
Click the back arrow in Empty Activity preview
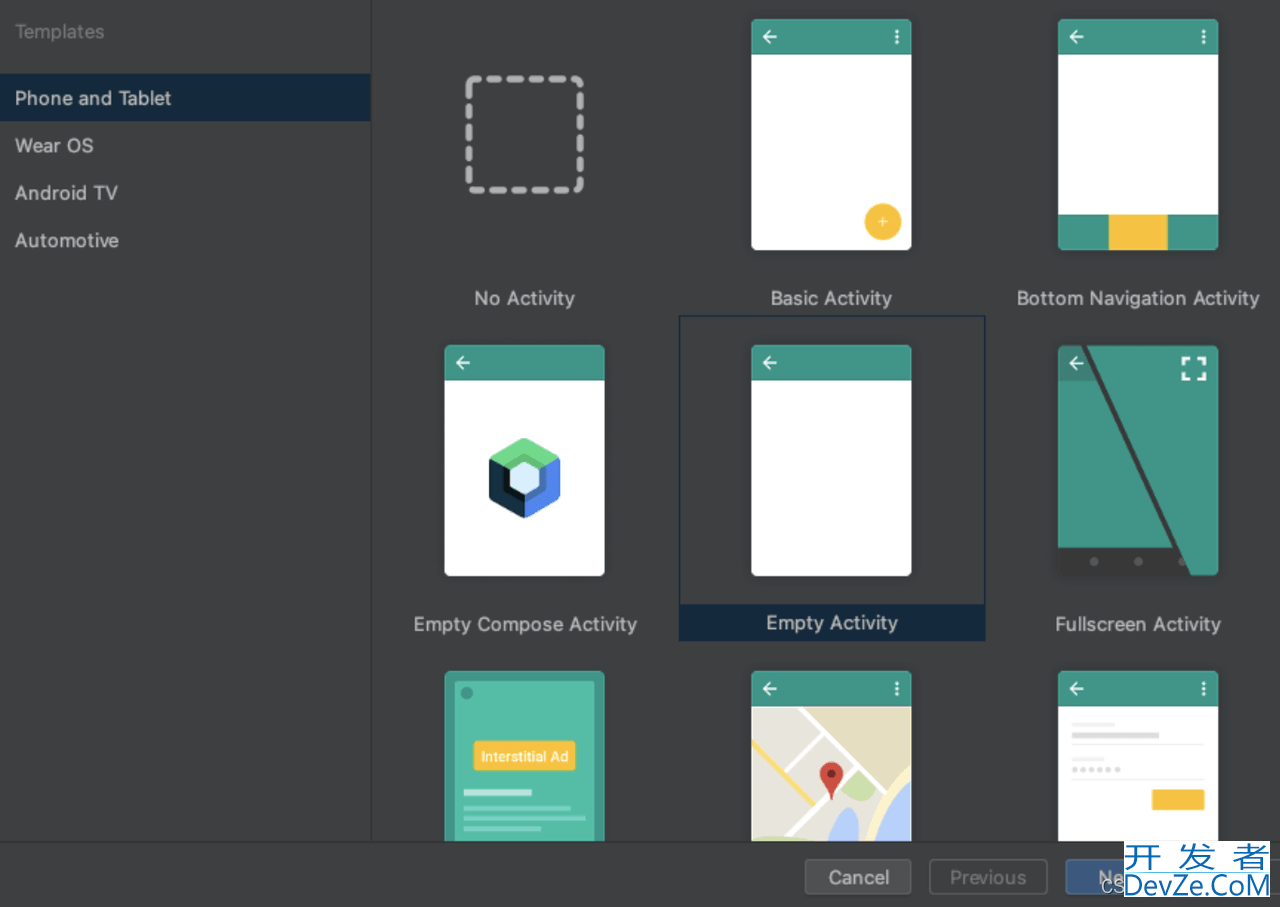tap(769, 363)
